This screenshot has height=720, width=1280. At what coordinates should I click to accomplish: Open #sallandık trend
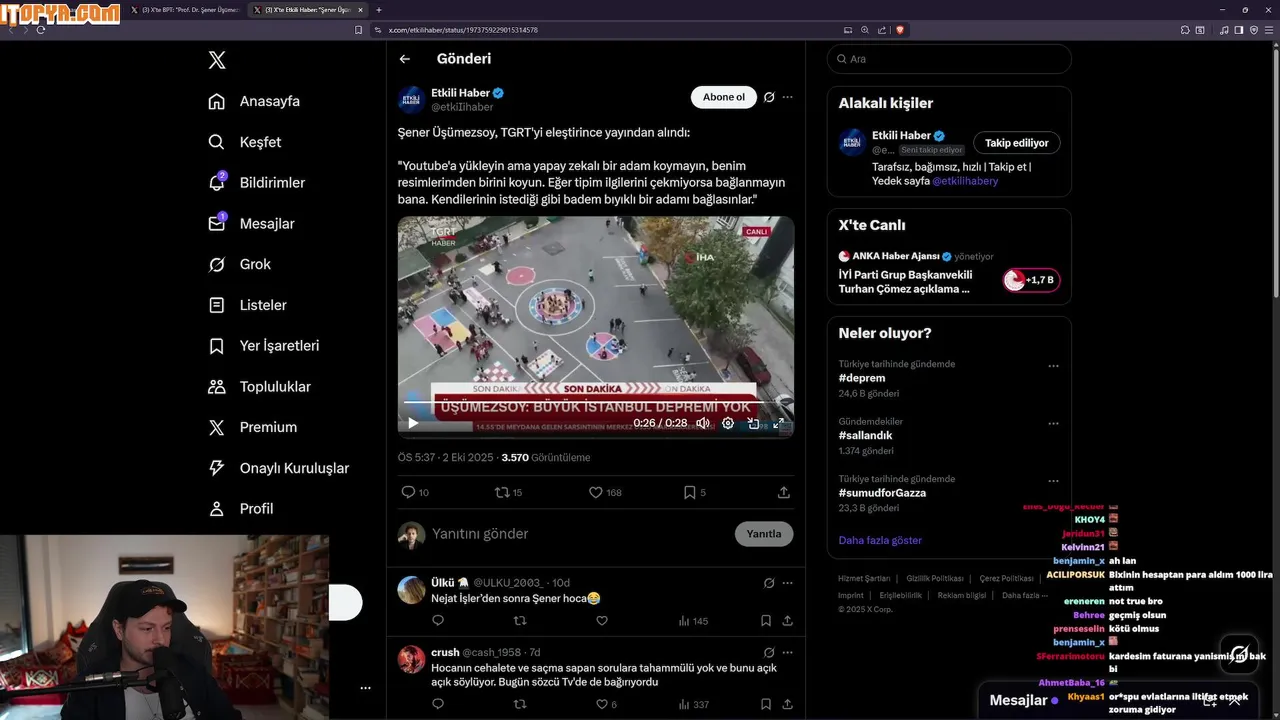click(x=865, y=435)
